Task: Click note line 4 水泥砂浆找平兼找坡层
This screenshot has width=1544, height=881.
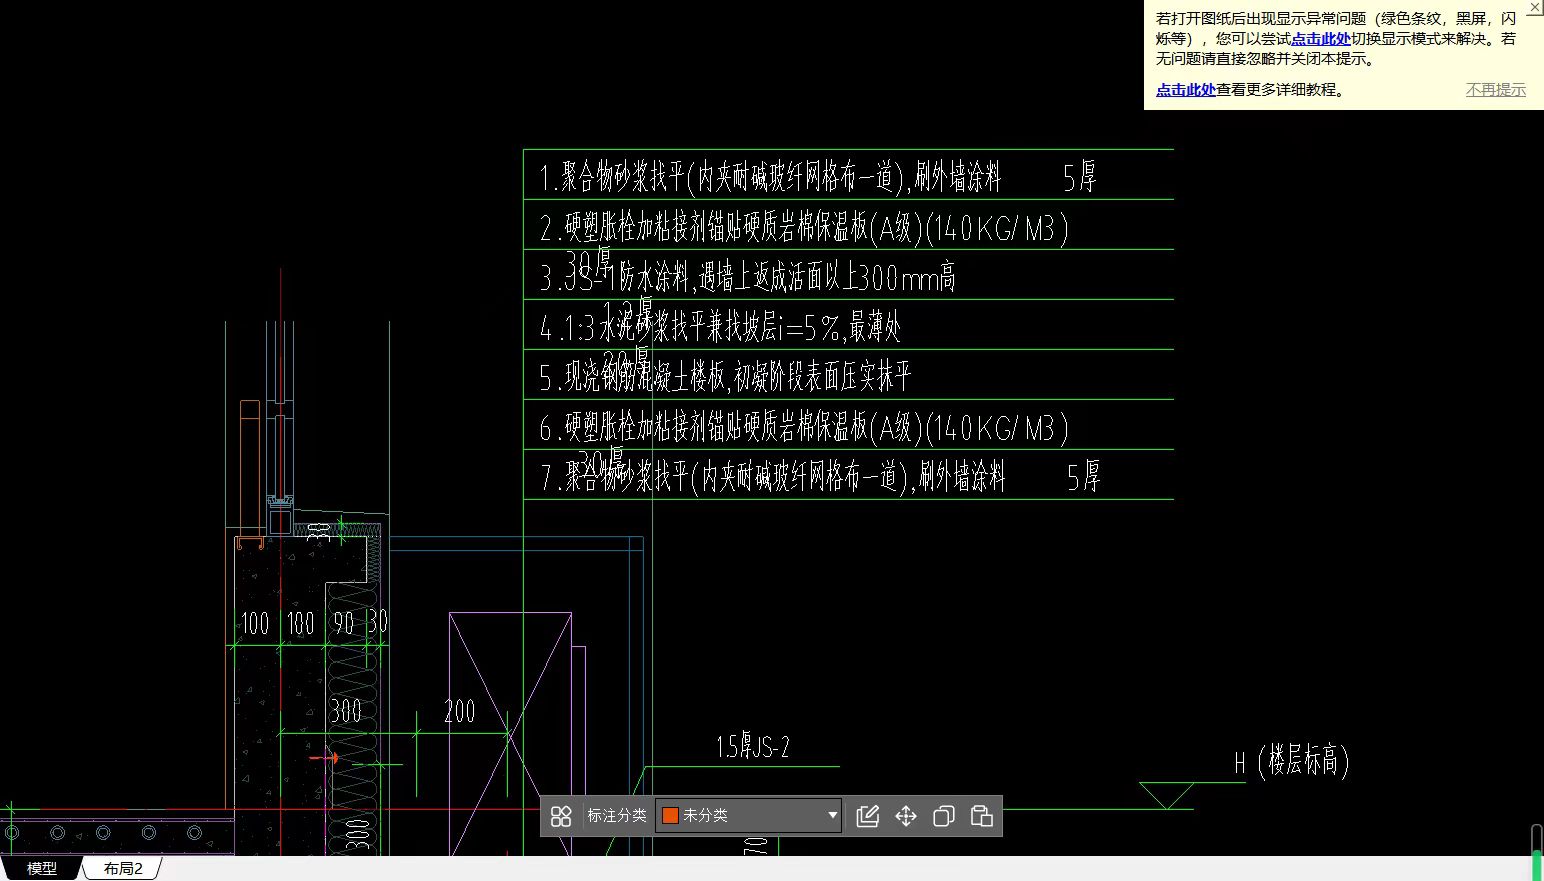Action: (720, 327)
